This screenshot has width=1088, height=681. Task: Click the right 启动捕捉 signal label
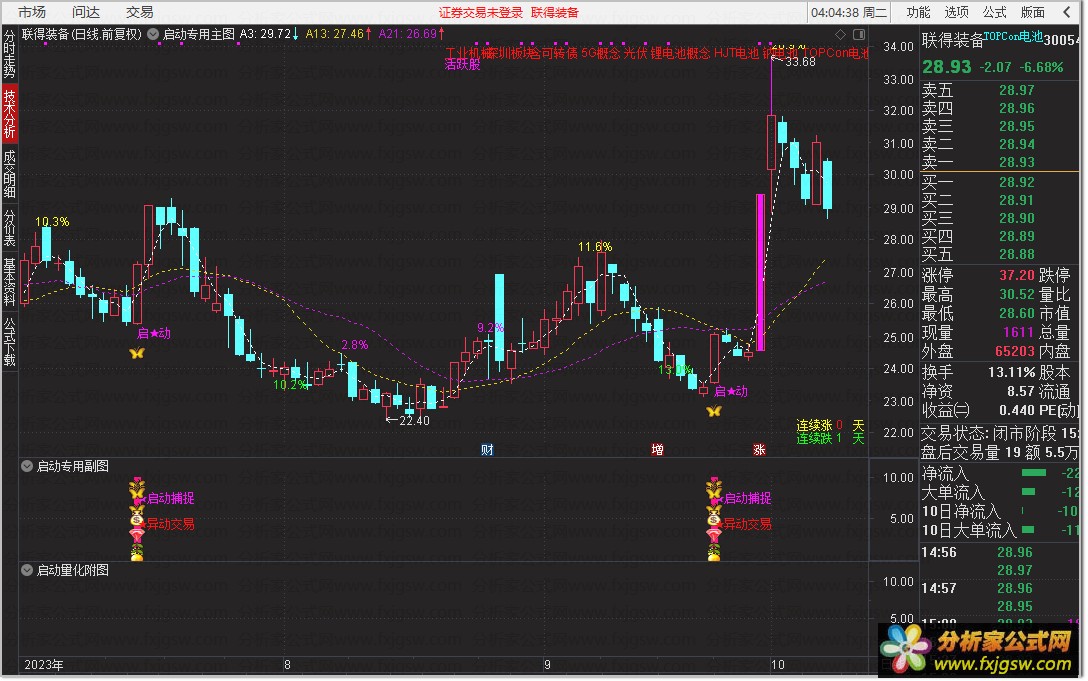(748, 498)
